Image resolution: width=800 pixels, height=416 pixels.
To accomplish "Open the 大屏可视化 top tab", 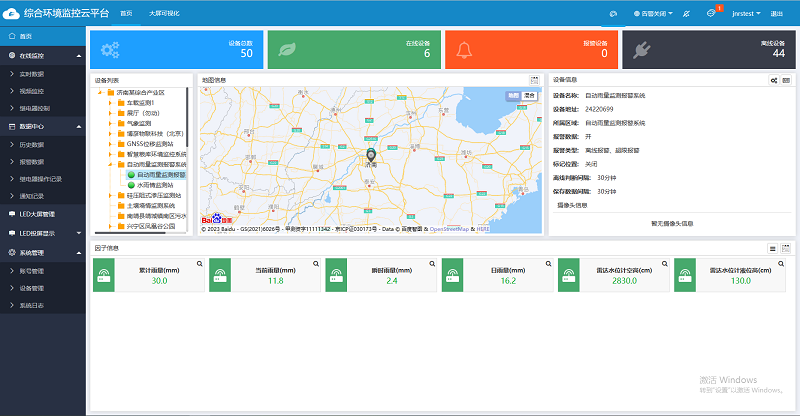I will (x=165, y=13).
